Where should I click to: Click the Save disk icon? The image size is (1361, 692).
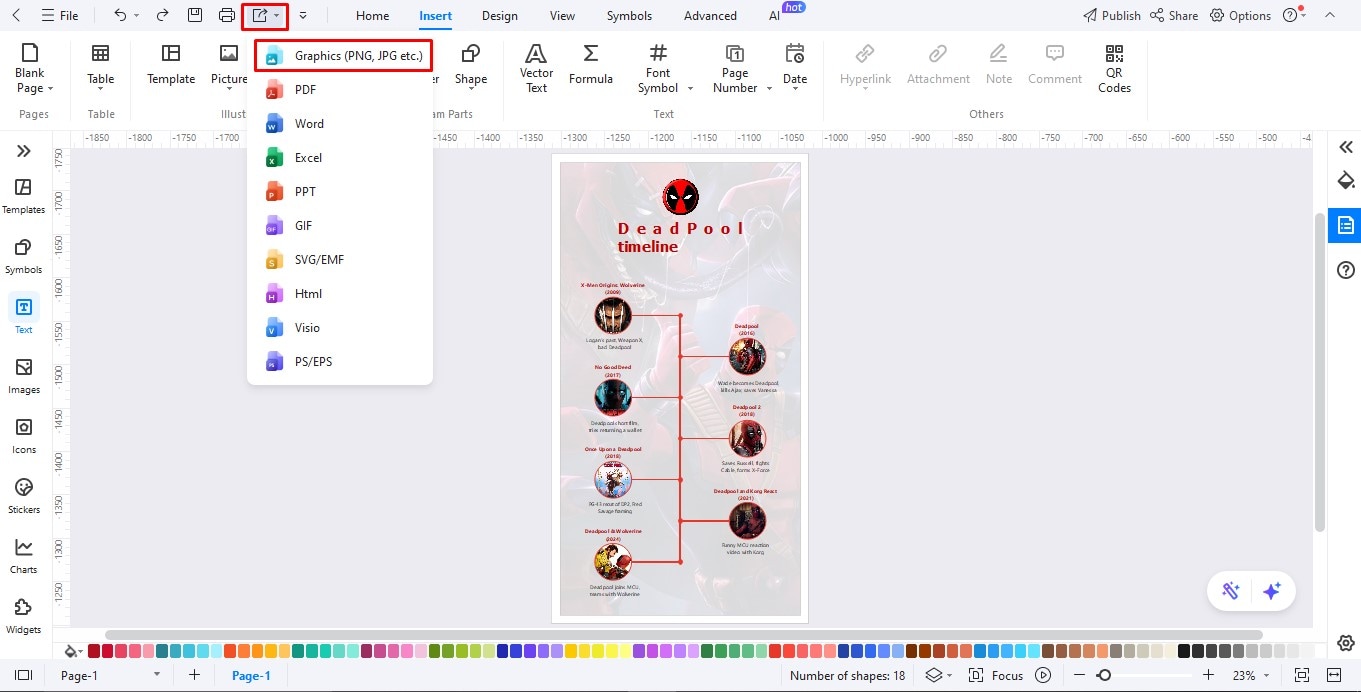[x=196, y=15]
